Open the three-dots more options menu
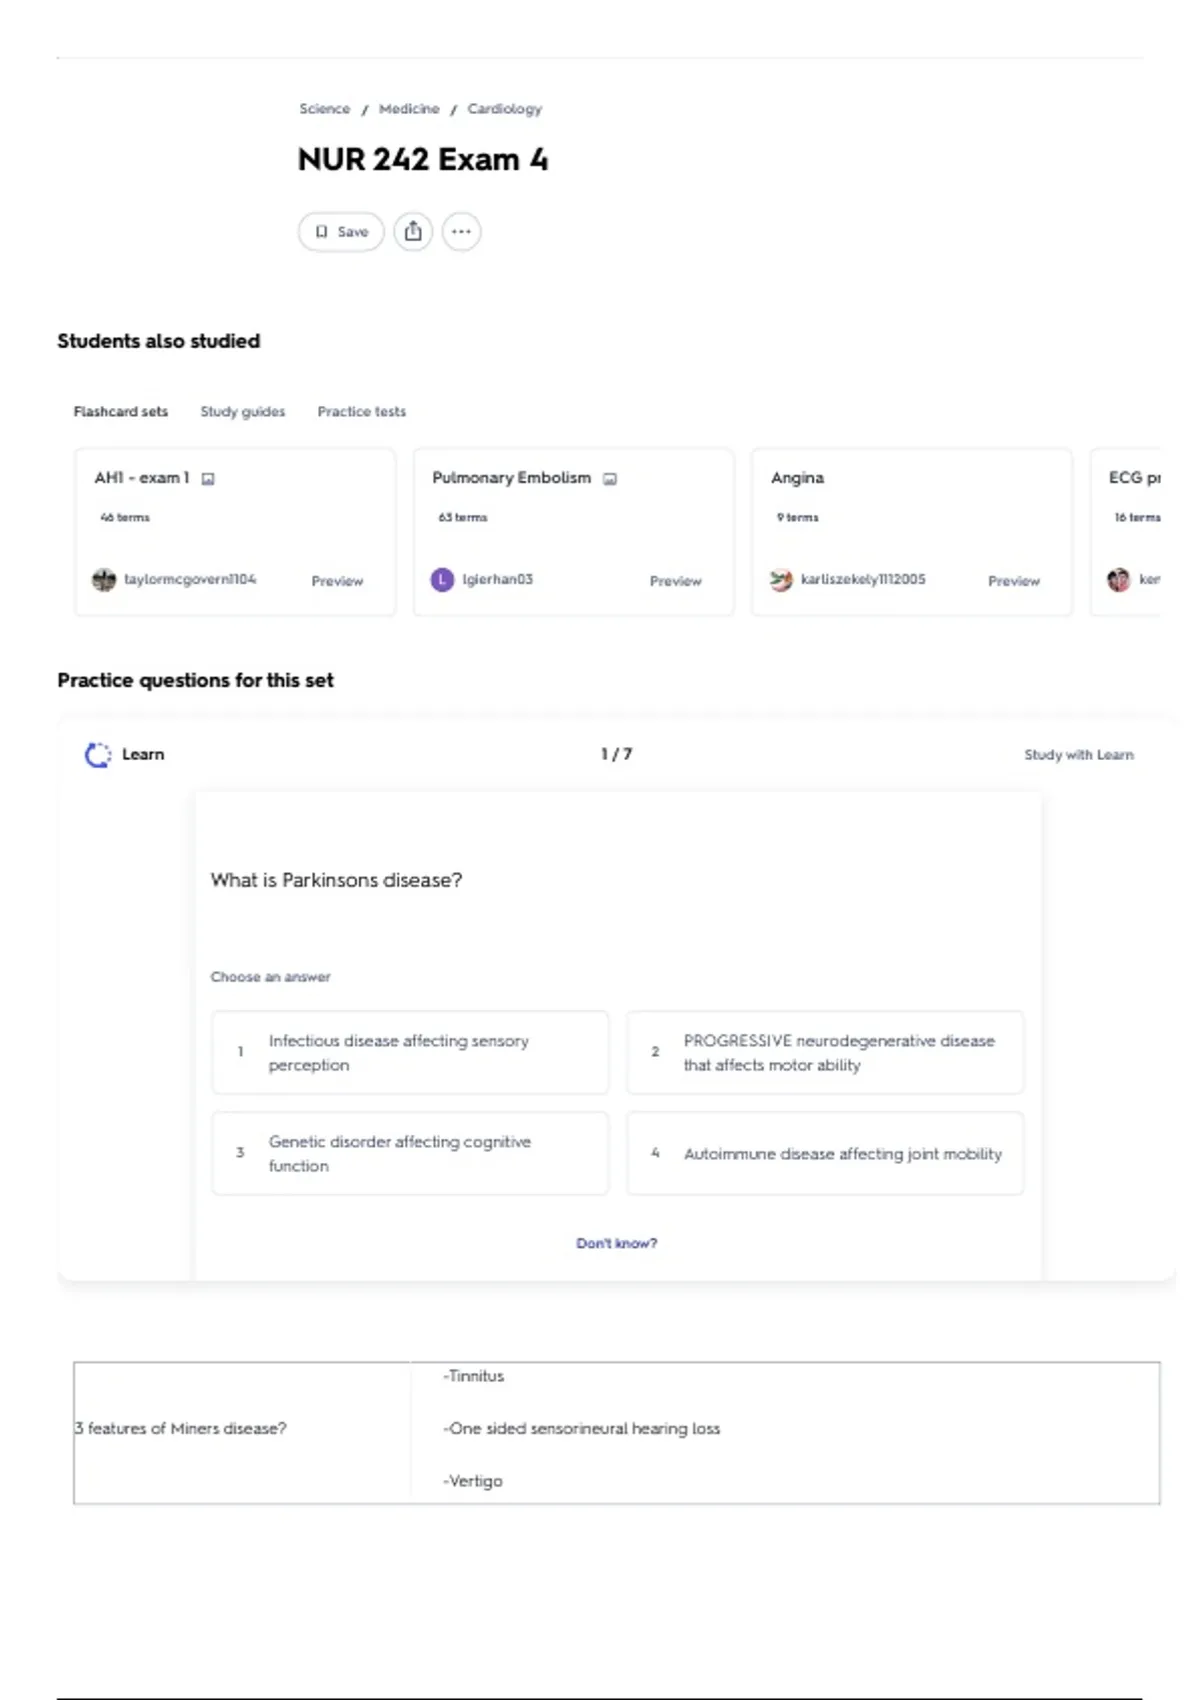This screenshot has height=1700, width=1200. [461, 232]
